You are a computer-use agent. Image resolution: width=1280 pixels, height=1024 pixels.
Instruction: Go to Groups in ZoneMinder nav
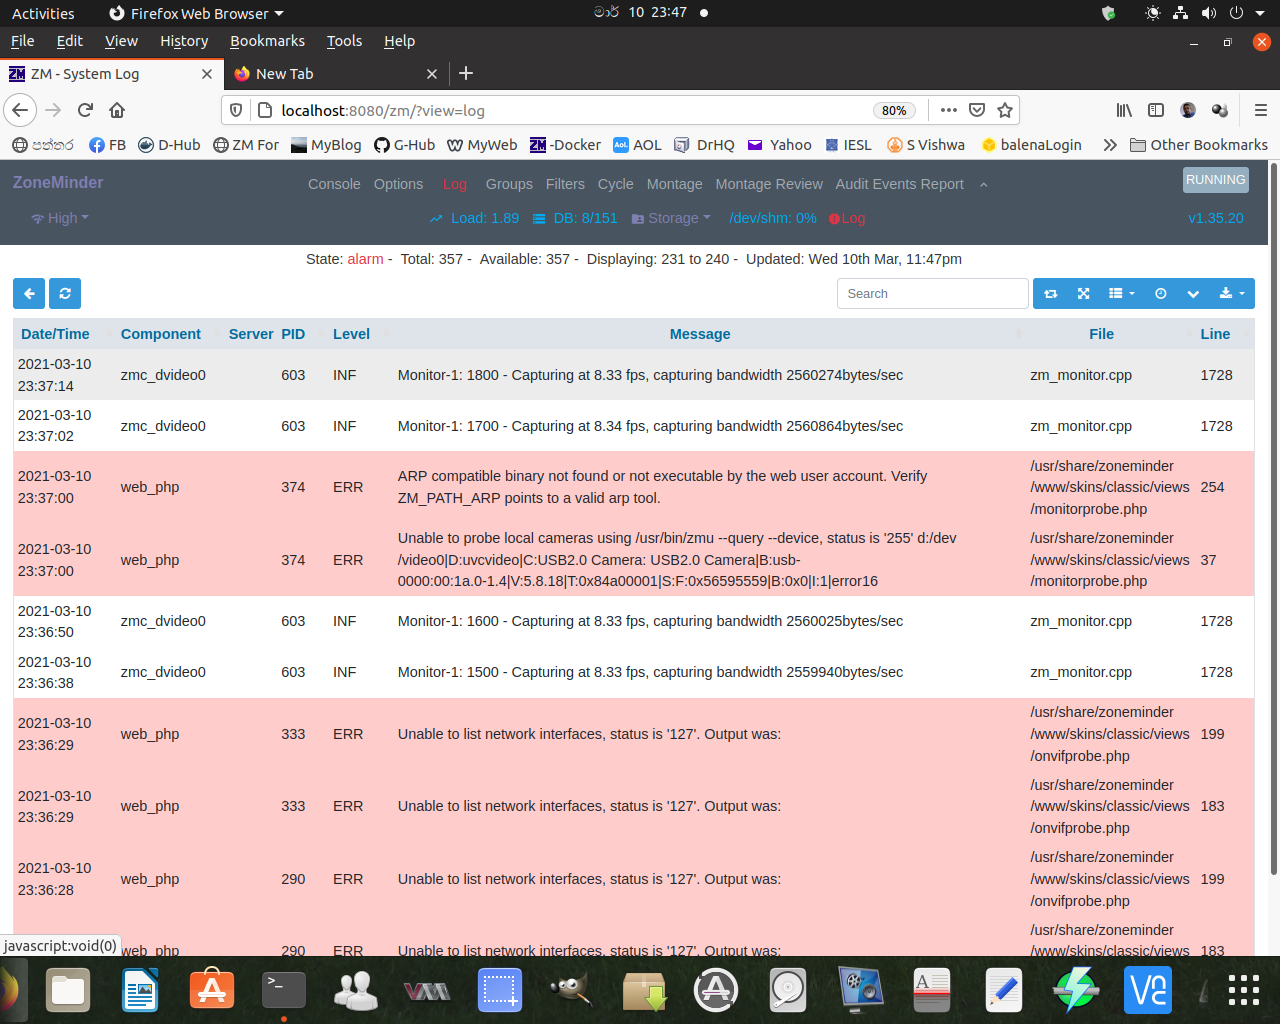tap(509, 184)
